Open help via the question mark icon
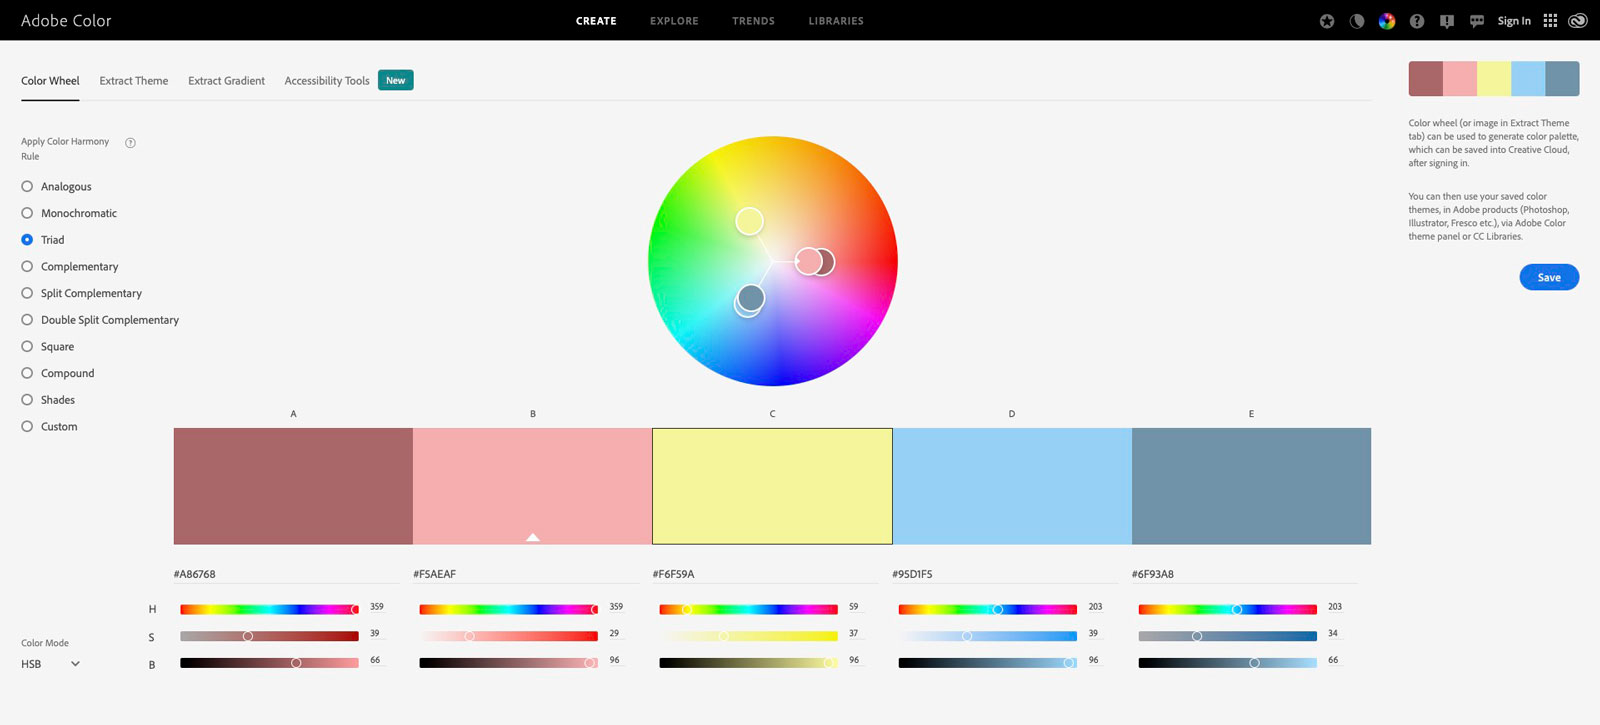 [1416, 21]
